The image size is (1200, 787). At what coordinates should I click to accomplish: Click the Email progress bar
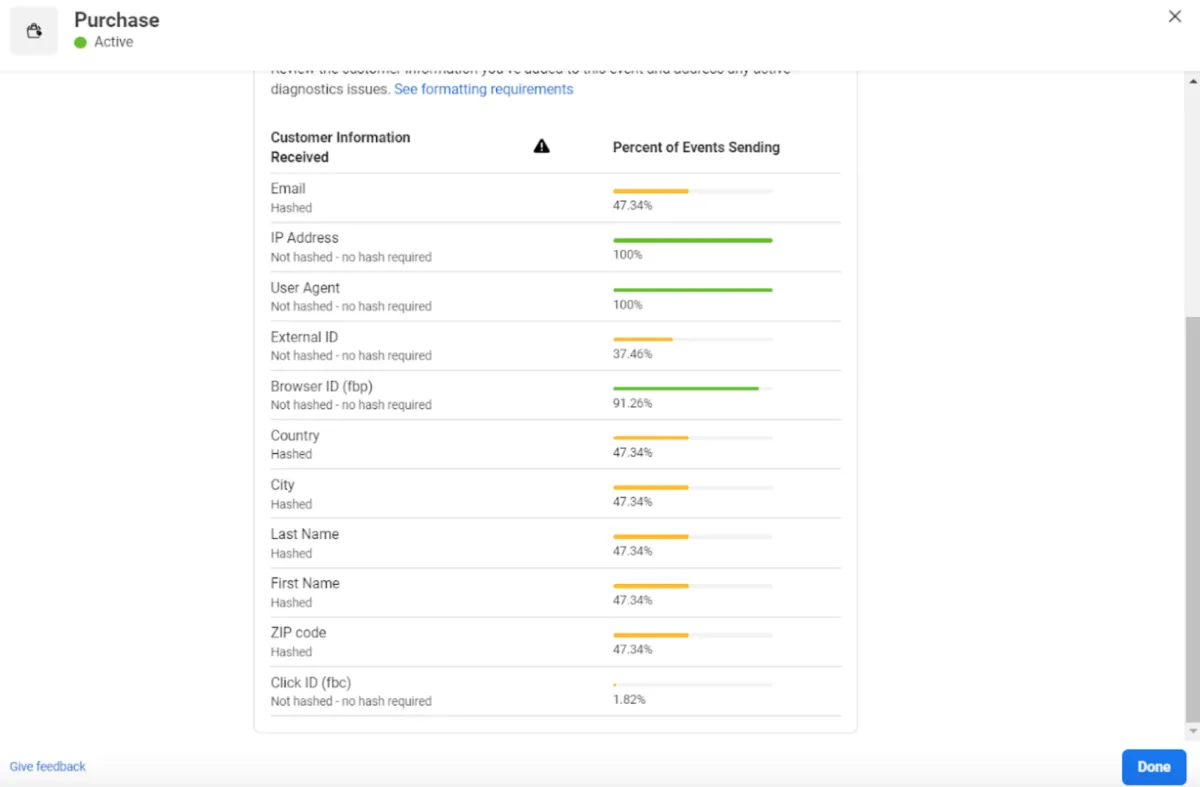click(692, 191)
